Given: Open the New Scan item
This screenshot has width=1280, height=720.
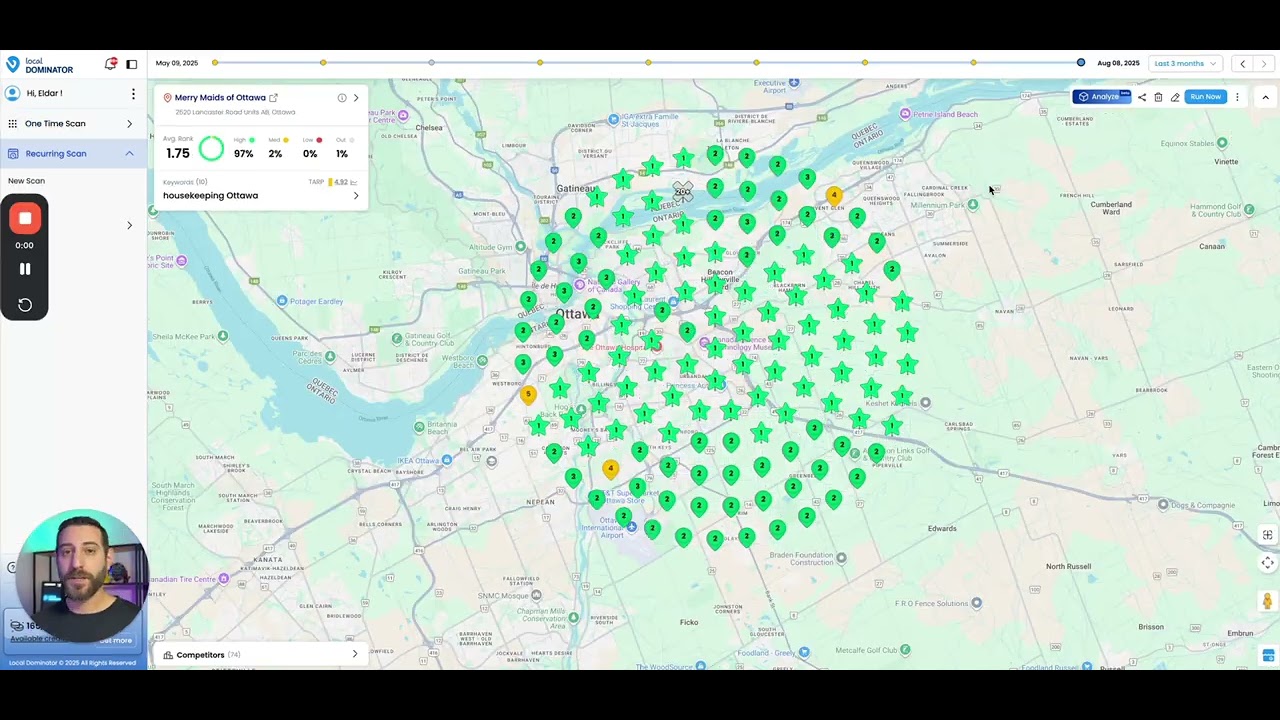Looking at the screenshot, I should pos(26,181).
